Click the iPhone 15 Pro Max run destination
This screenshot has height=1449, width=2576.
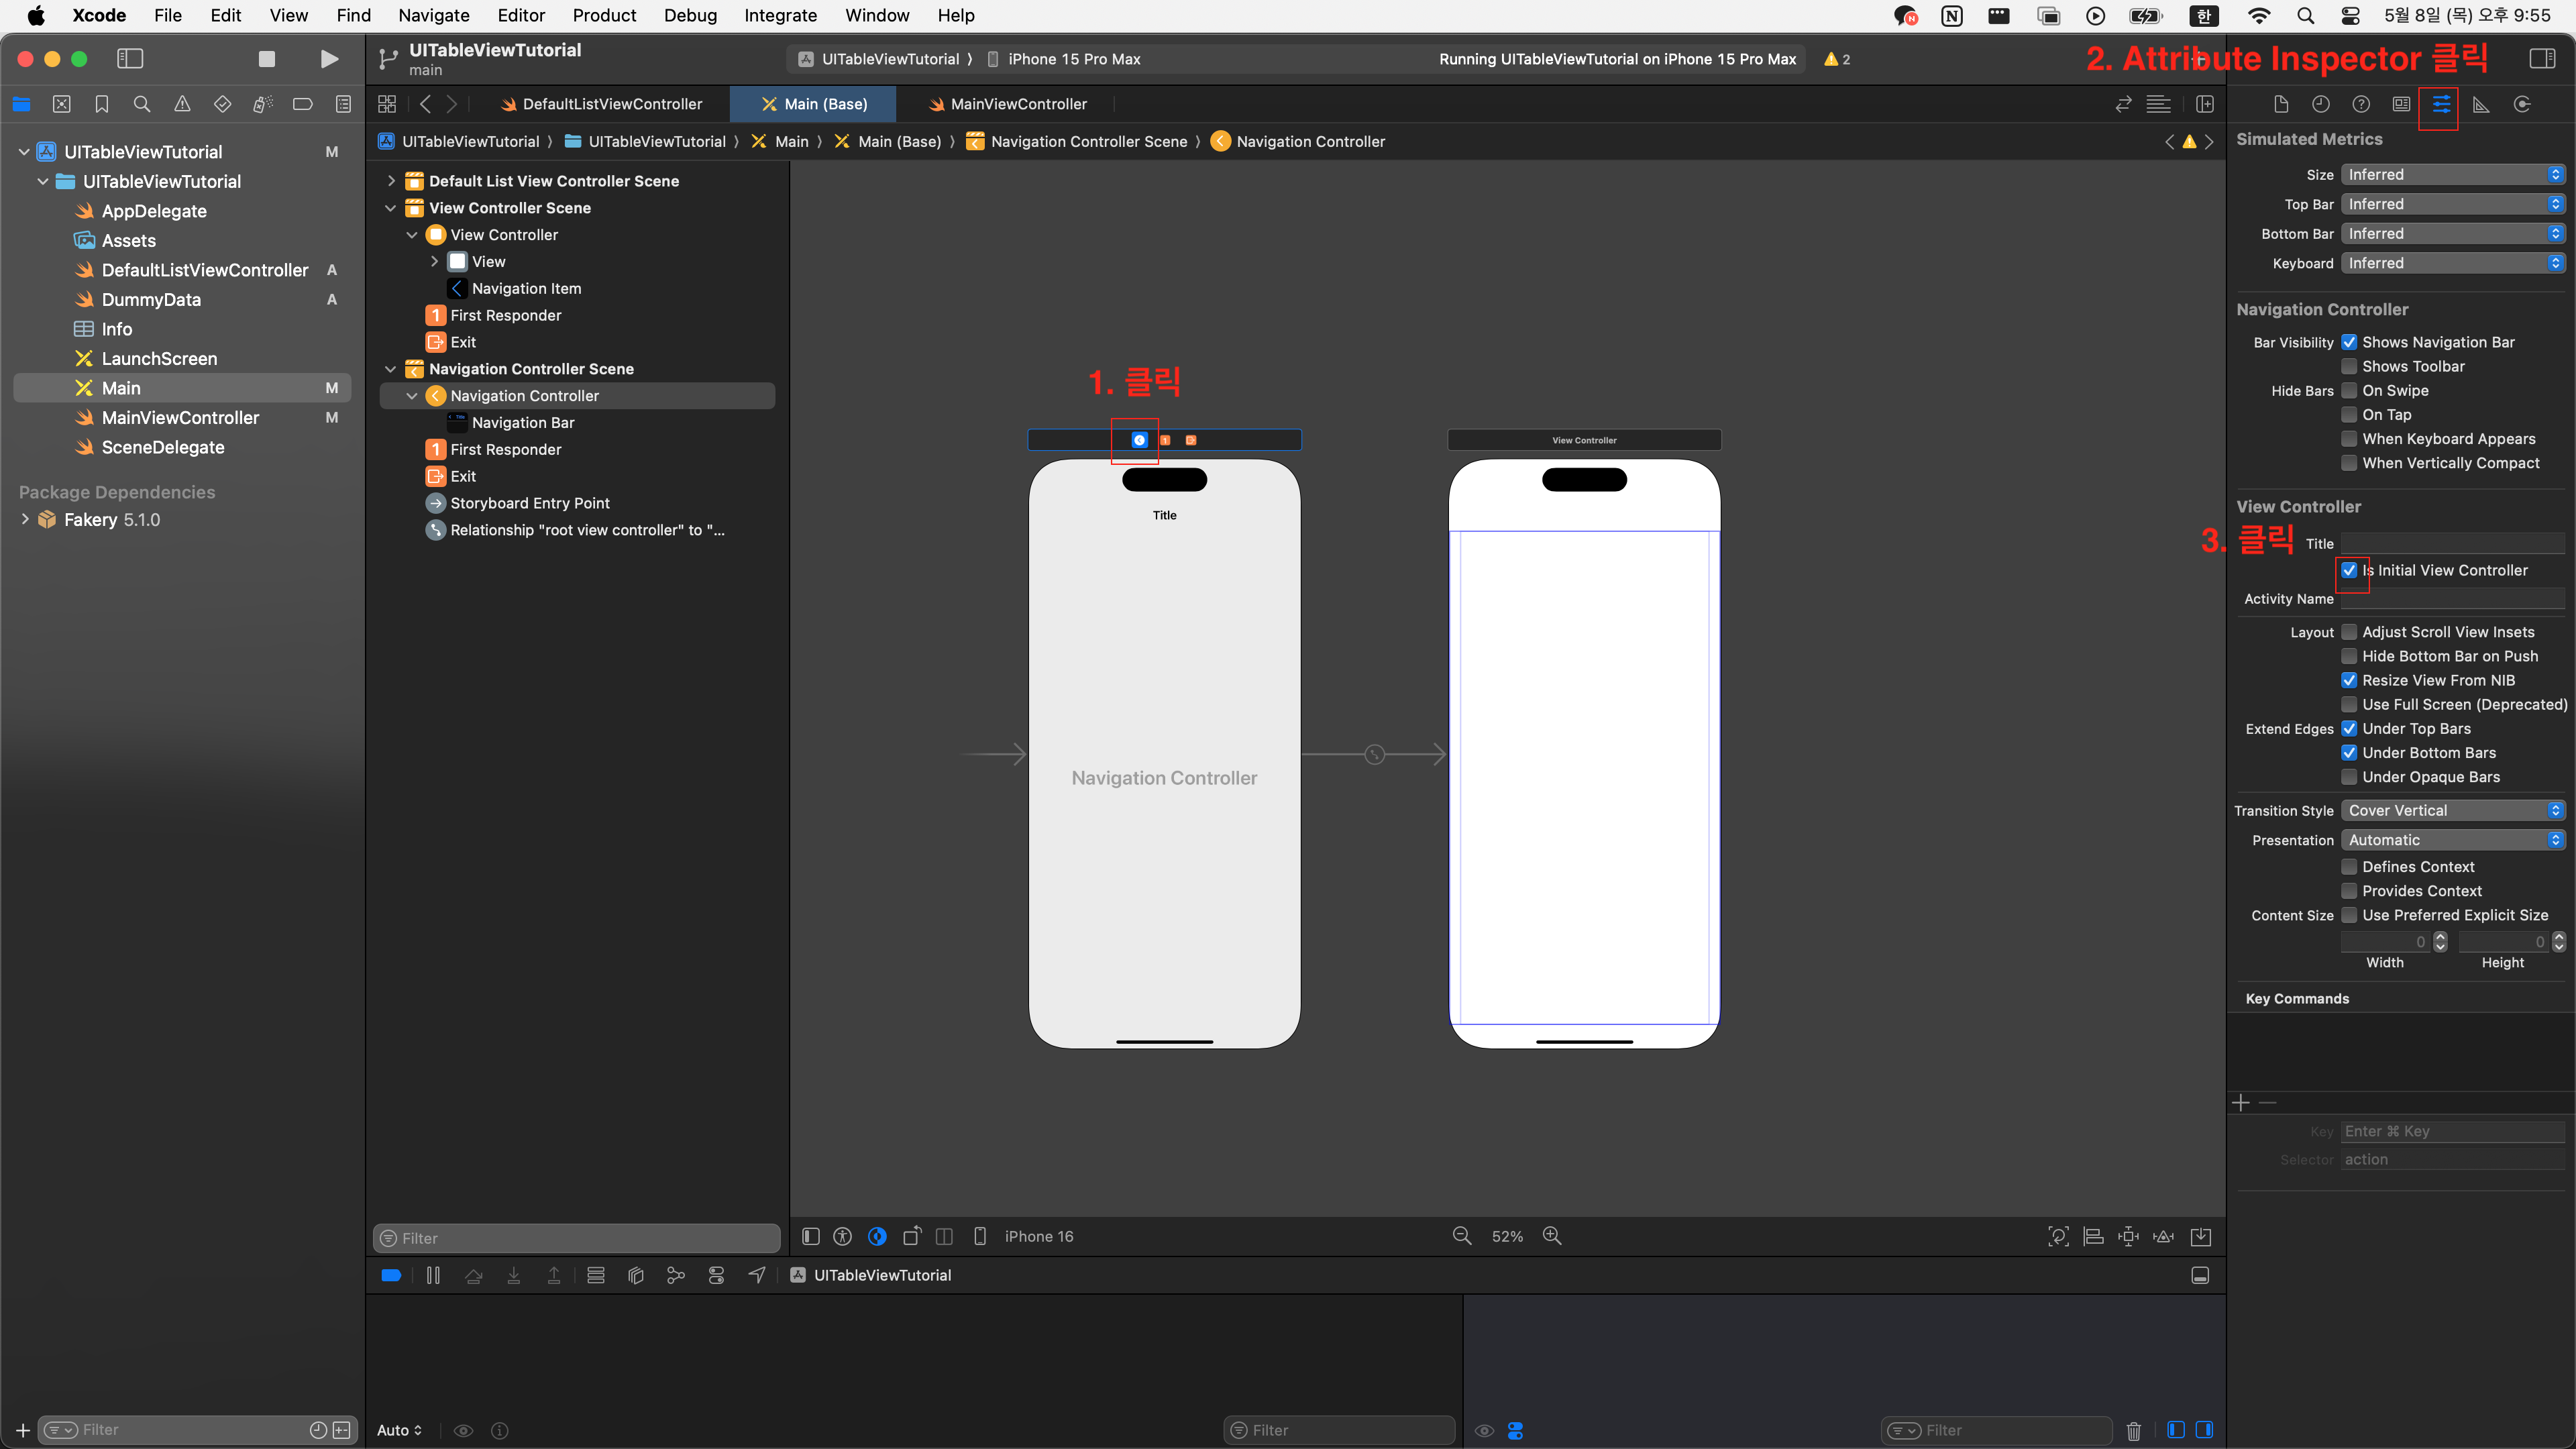pos(1064,59)
